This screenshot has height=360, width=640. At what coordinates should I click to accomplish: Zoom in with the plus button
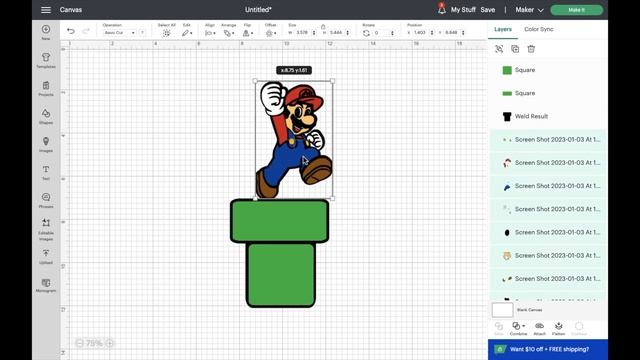coord(109,343)
